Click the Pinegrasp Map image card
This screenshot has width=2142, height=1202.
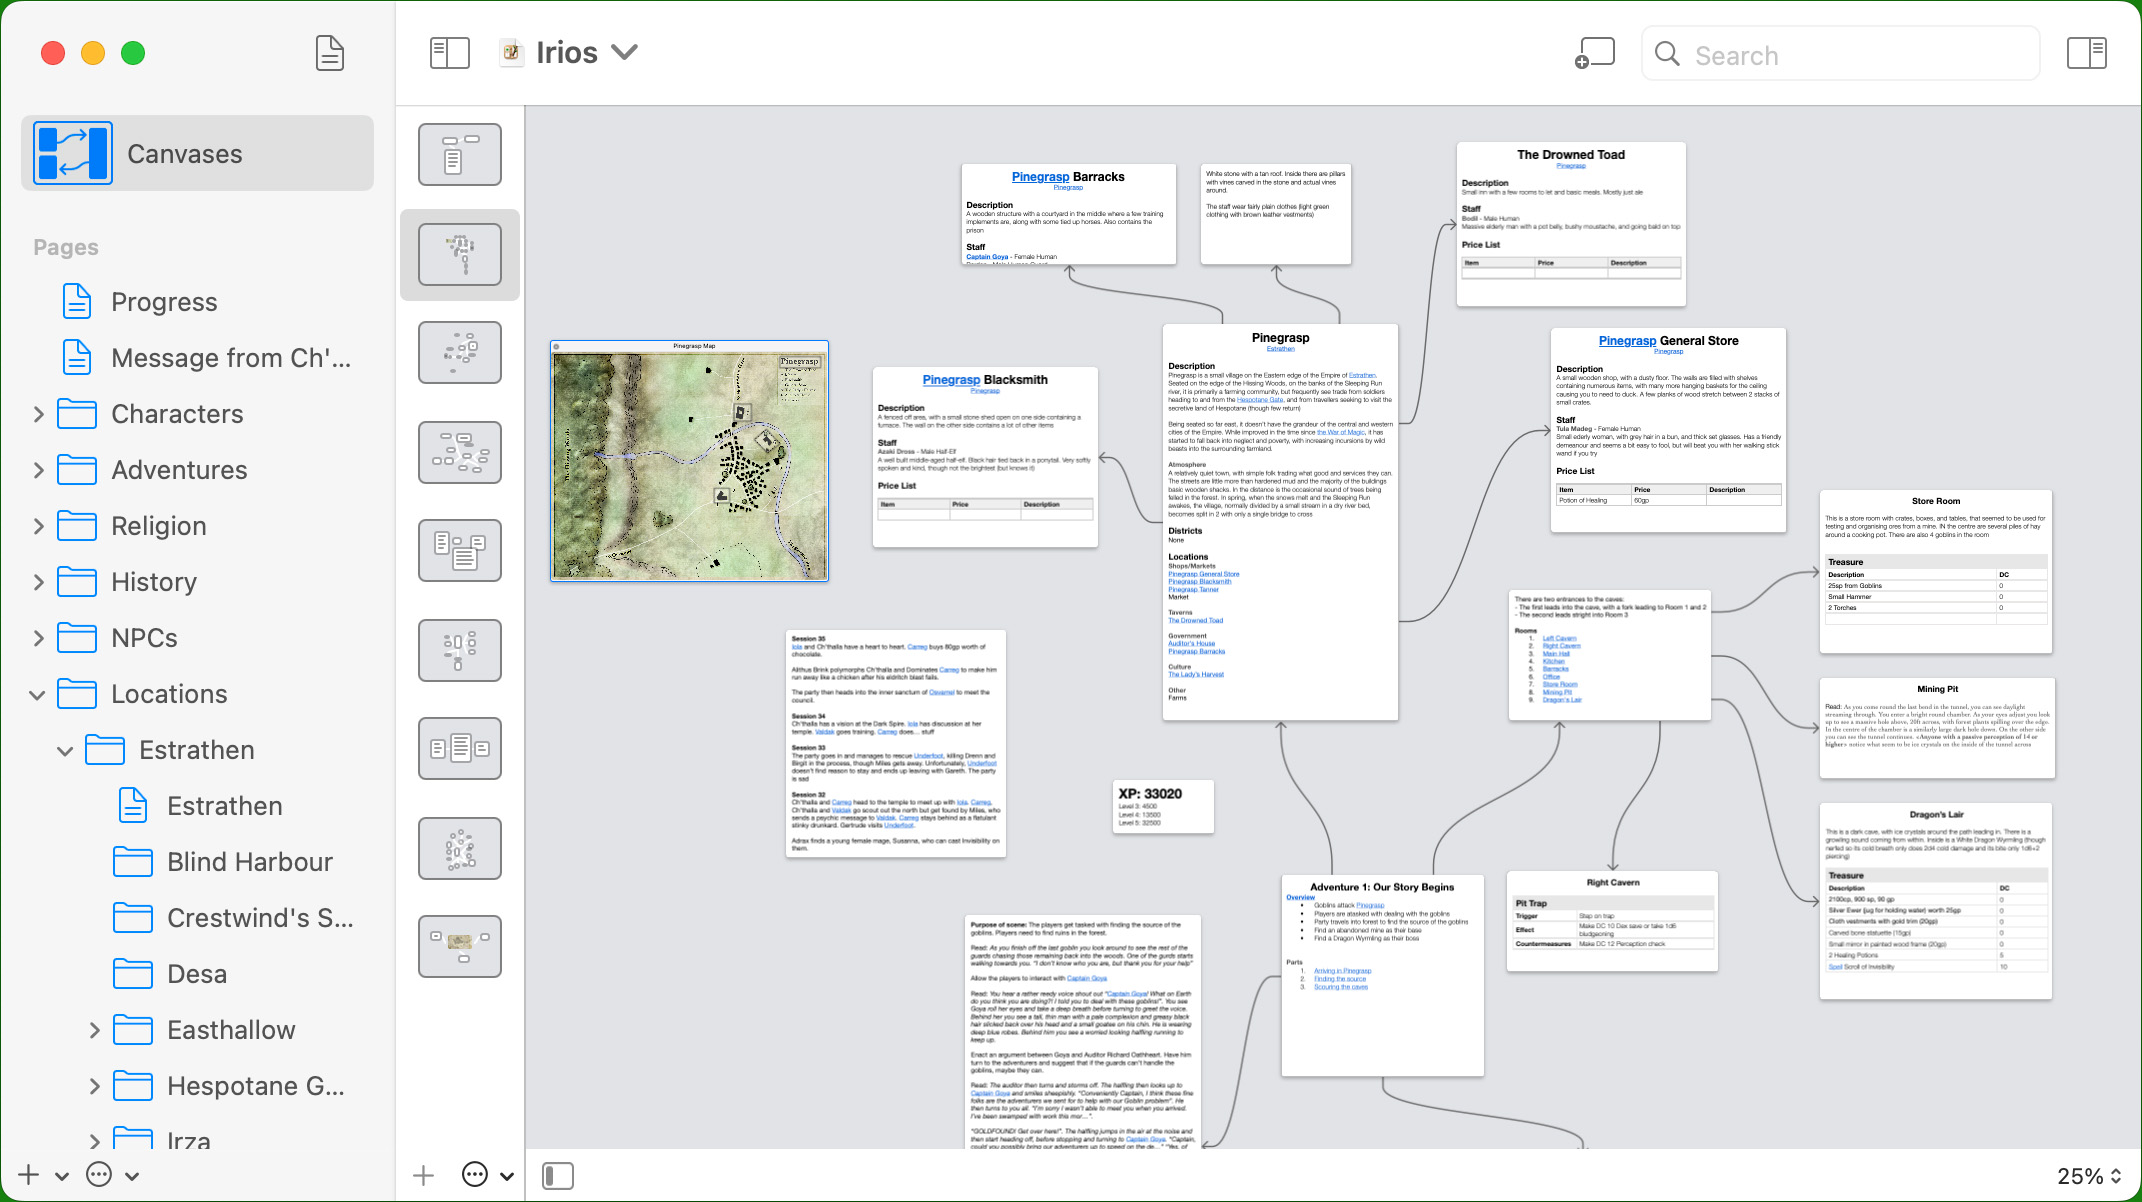click(689, 462)
